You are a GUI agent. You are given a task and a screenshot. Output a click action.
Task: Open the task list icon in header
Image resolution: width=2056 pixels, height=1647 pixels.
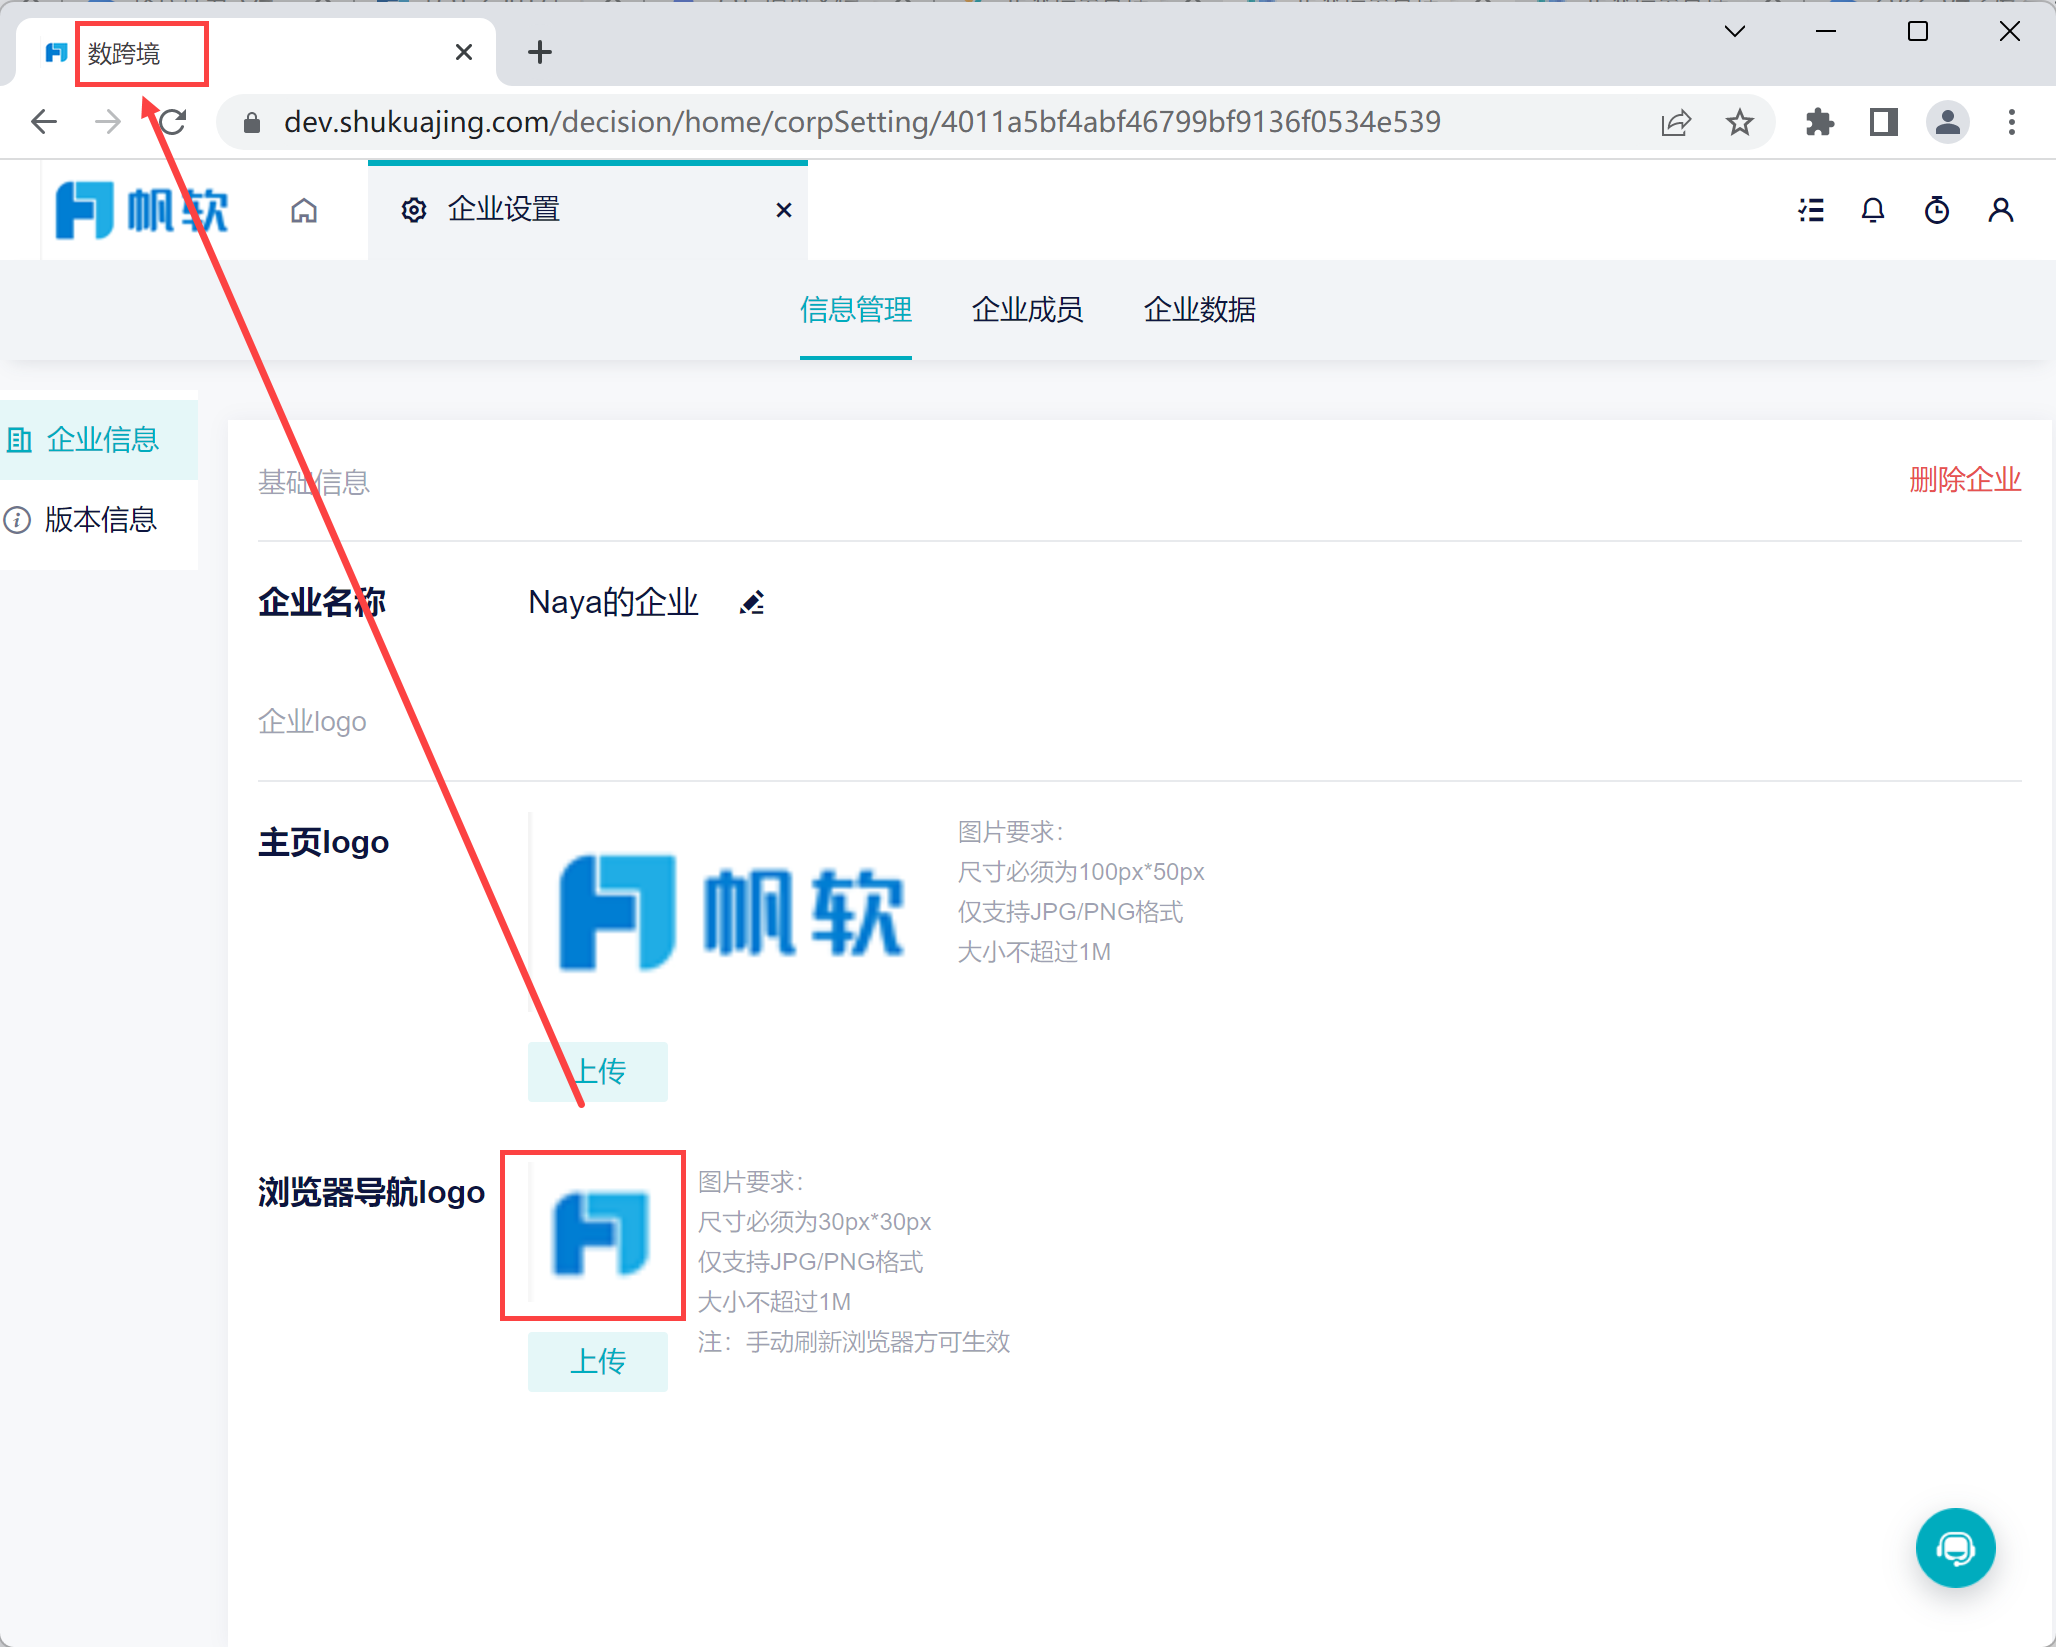[1811, 210]
